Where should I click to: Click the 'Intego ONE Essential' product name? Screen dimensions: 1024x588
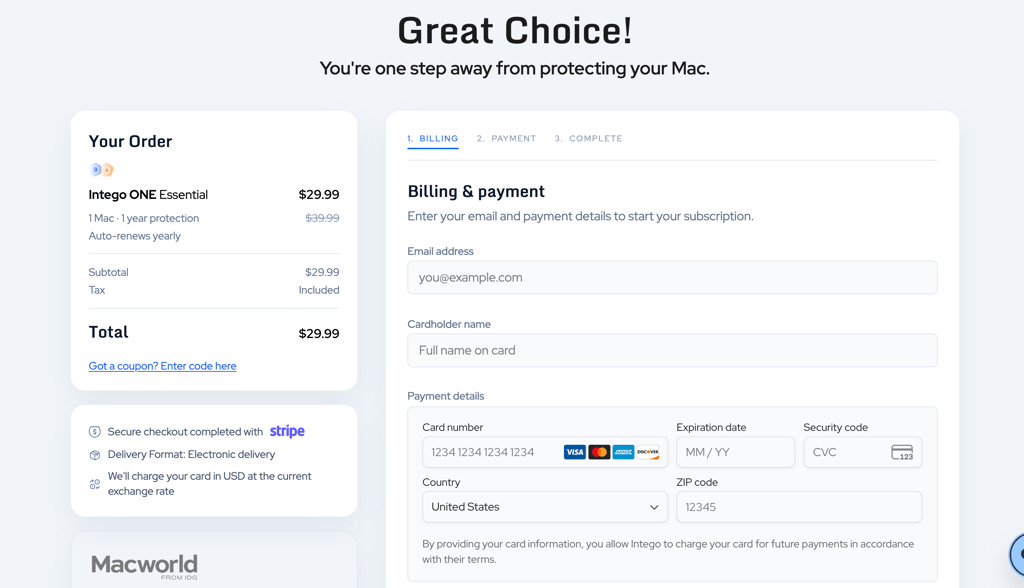pos(148,195)
